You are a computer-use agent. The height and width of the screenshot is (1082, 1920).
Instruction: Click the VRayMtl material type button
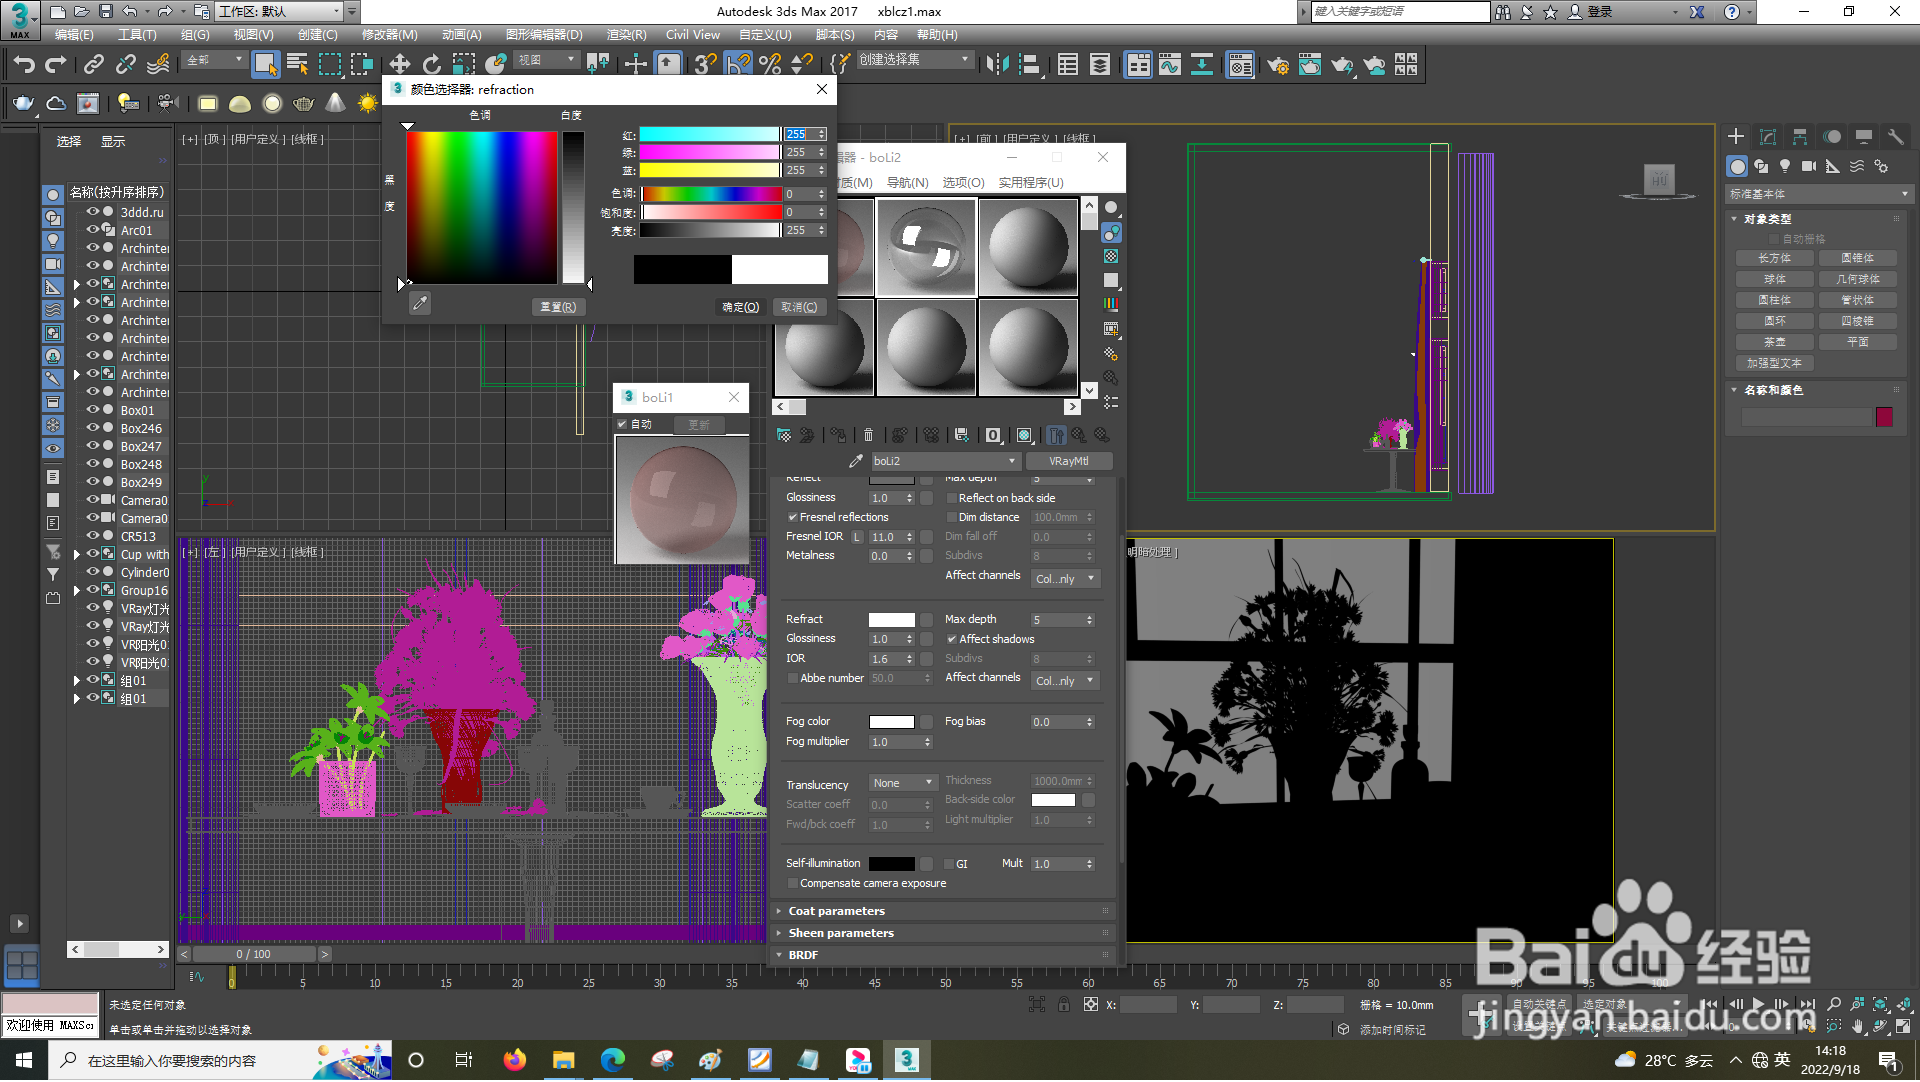click(x=1068, y=461)
